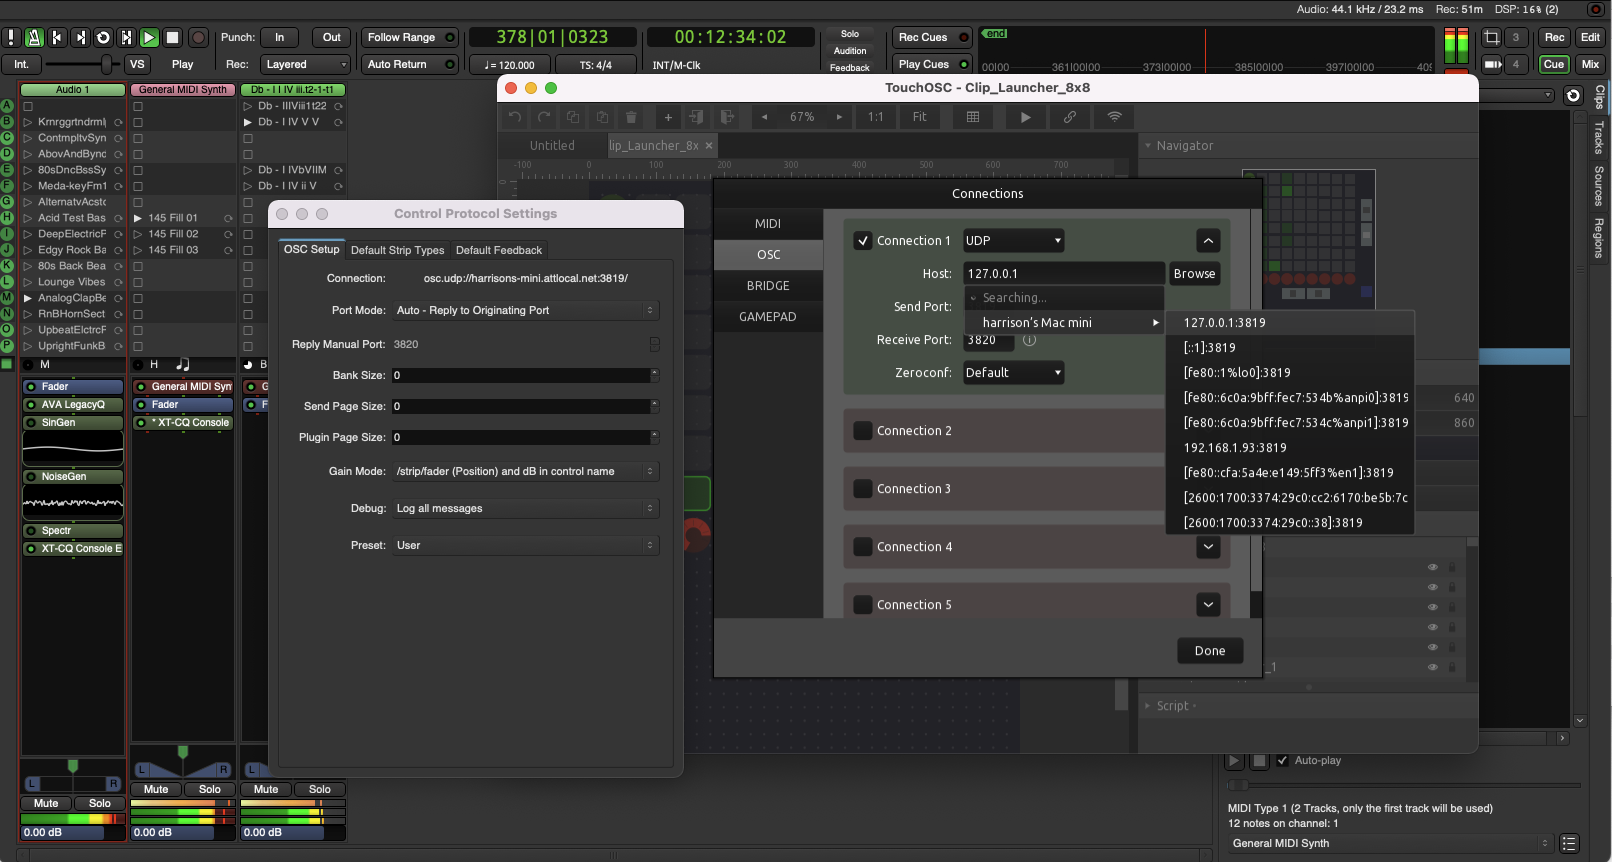Open TouchOSC editor network link icon

tap(1069, 117)
